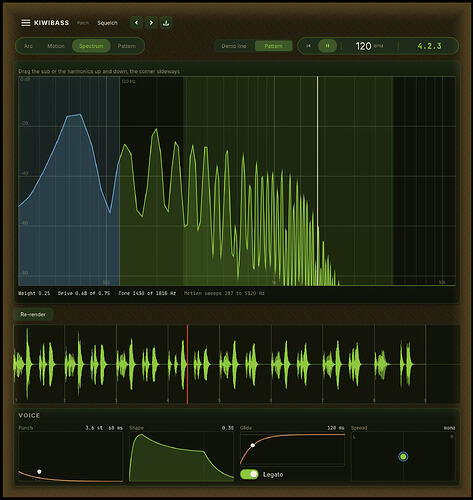Open the Pattern tab in the left tab group
Image resolution: width=473 pixels, height=500 pixels.
[127, 46]
